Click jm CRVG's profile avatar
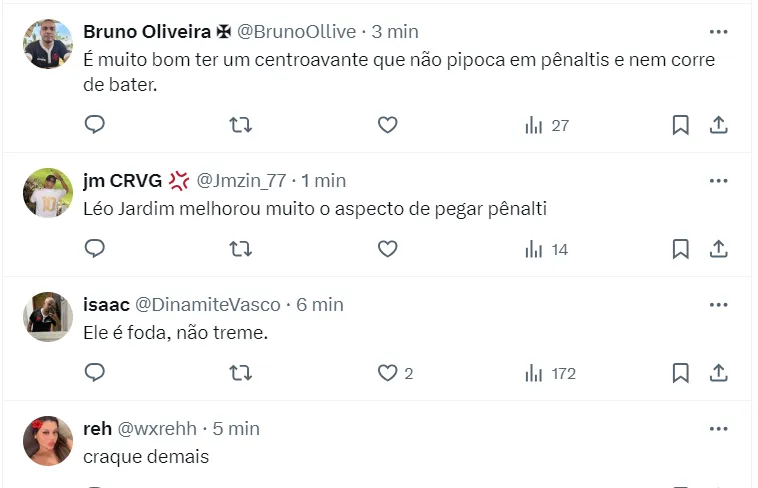Image resolution: width=758 pixels, height=488 pixels. 48,193
